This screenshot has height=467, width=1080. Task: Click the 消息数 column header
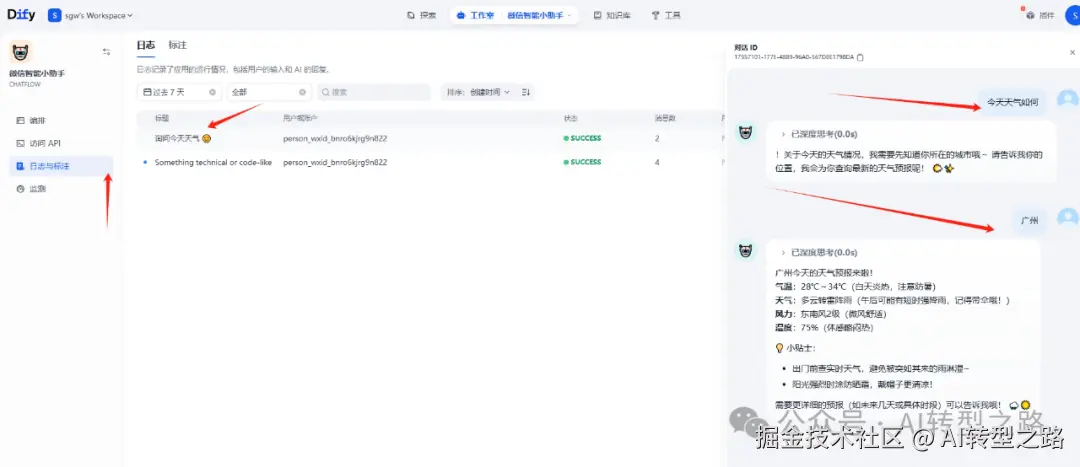click(x=664, y=118)
